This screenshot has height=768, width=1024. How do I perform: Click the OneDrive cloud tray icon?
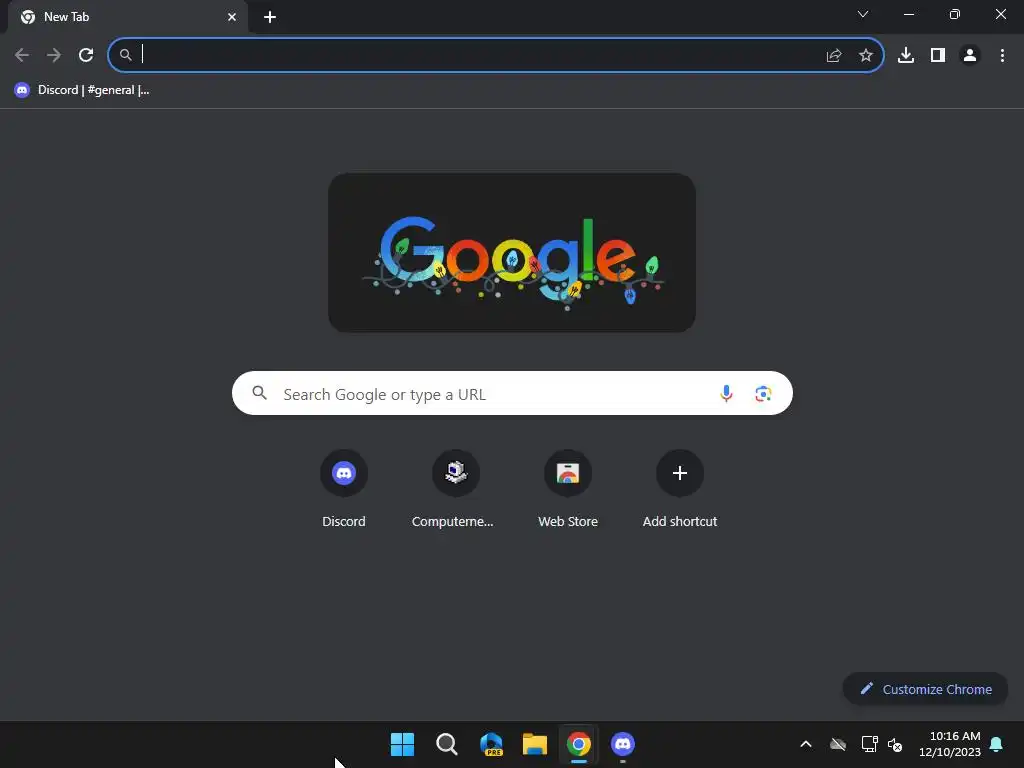click(x=838, y=744)
